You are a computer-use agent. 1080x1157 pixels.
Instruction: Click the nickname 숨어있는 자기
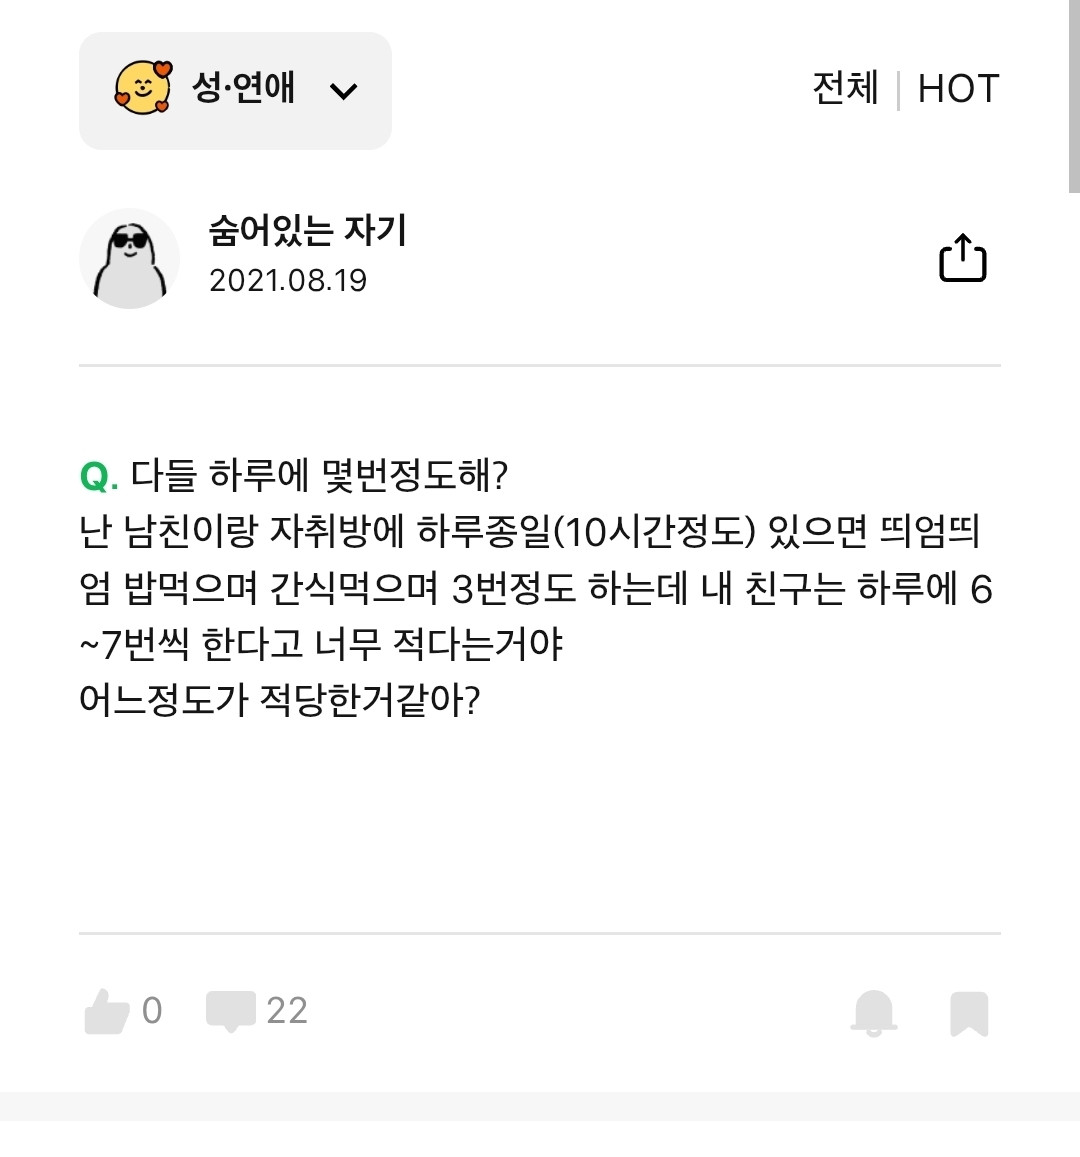coord(307,231)
